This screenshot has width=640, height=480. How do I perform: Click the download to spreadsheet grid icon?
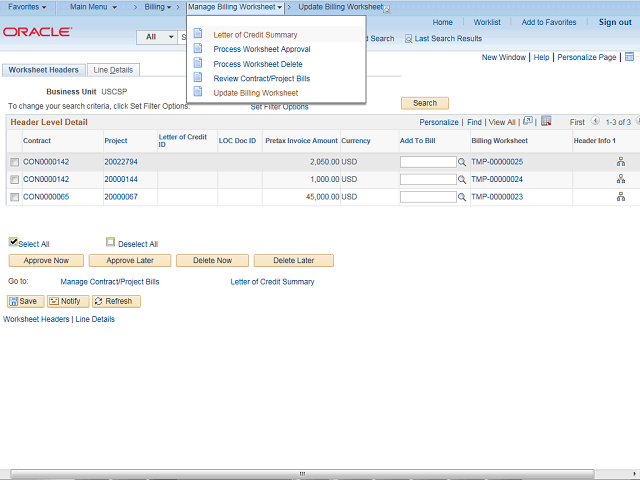[x=546, y=121]
